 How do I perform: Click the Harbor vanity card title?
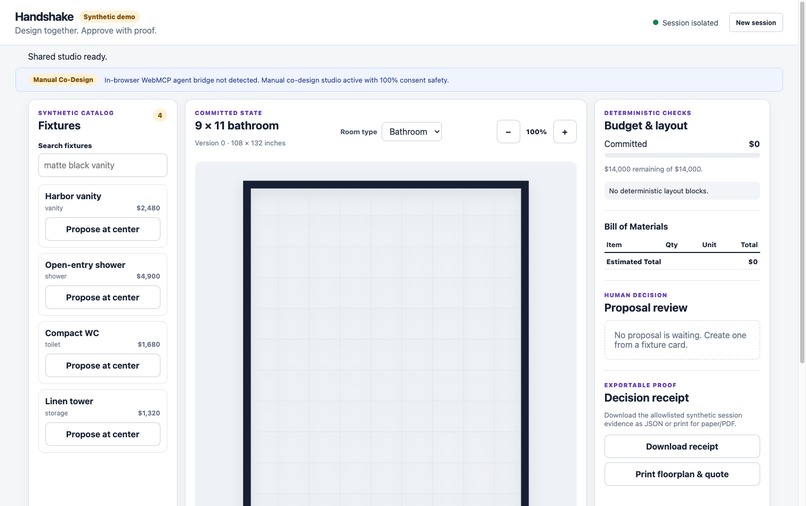(73, 196)
